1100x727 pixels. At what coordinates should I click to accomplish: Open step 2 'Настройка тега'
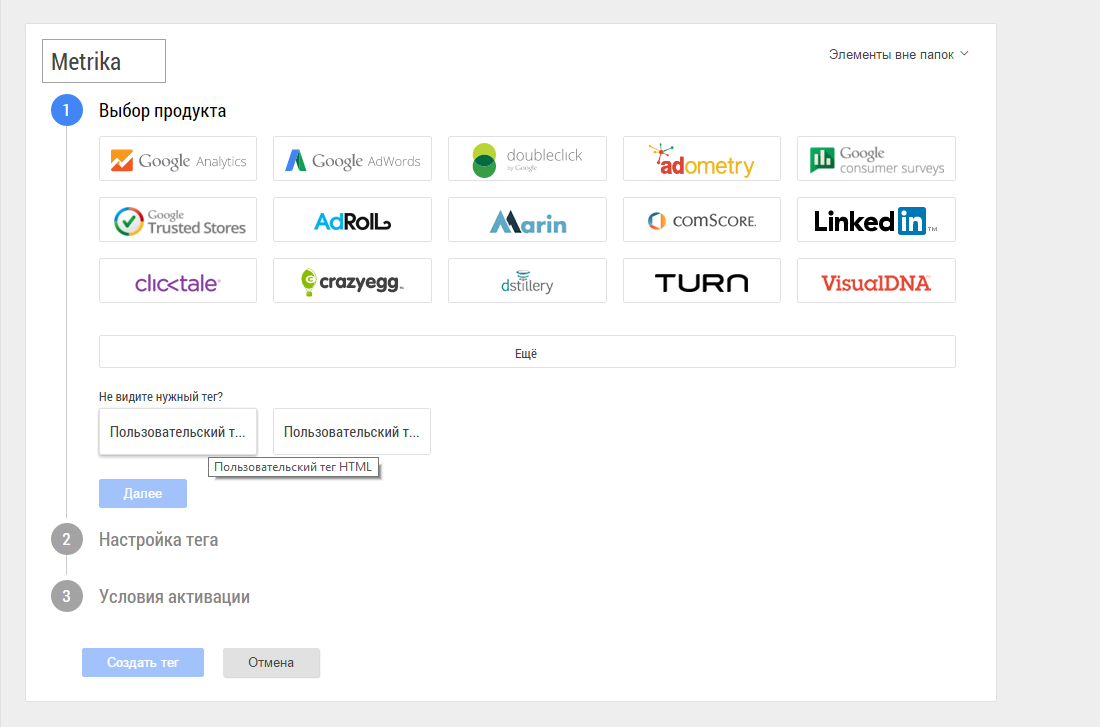pyautogui.click(x=159, y=540)
